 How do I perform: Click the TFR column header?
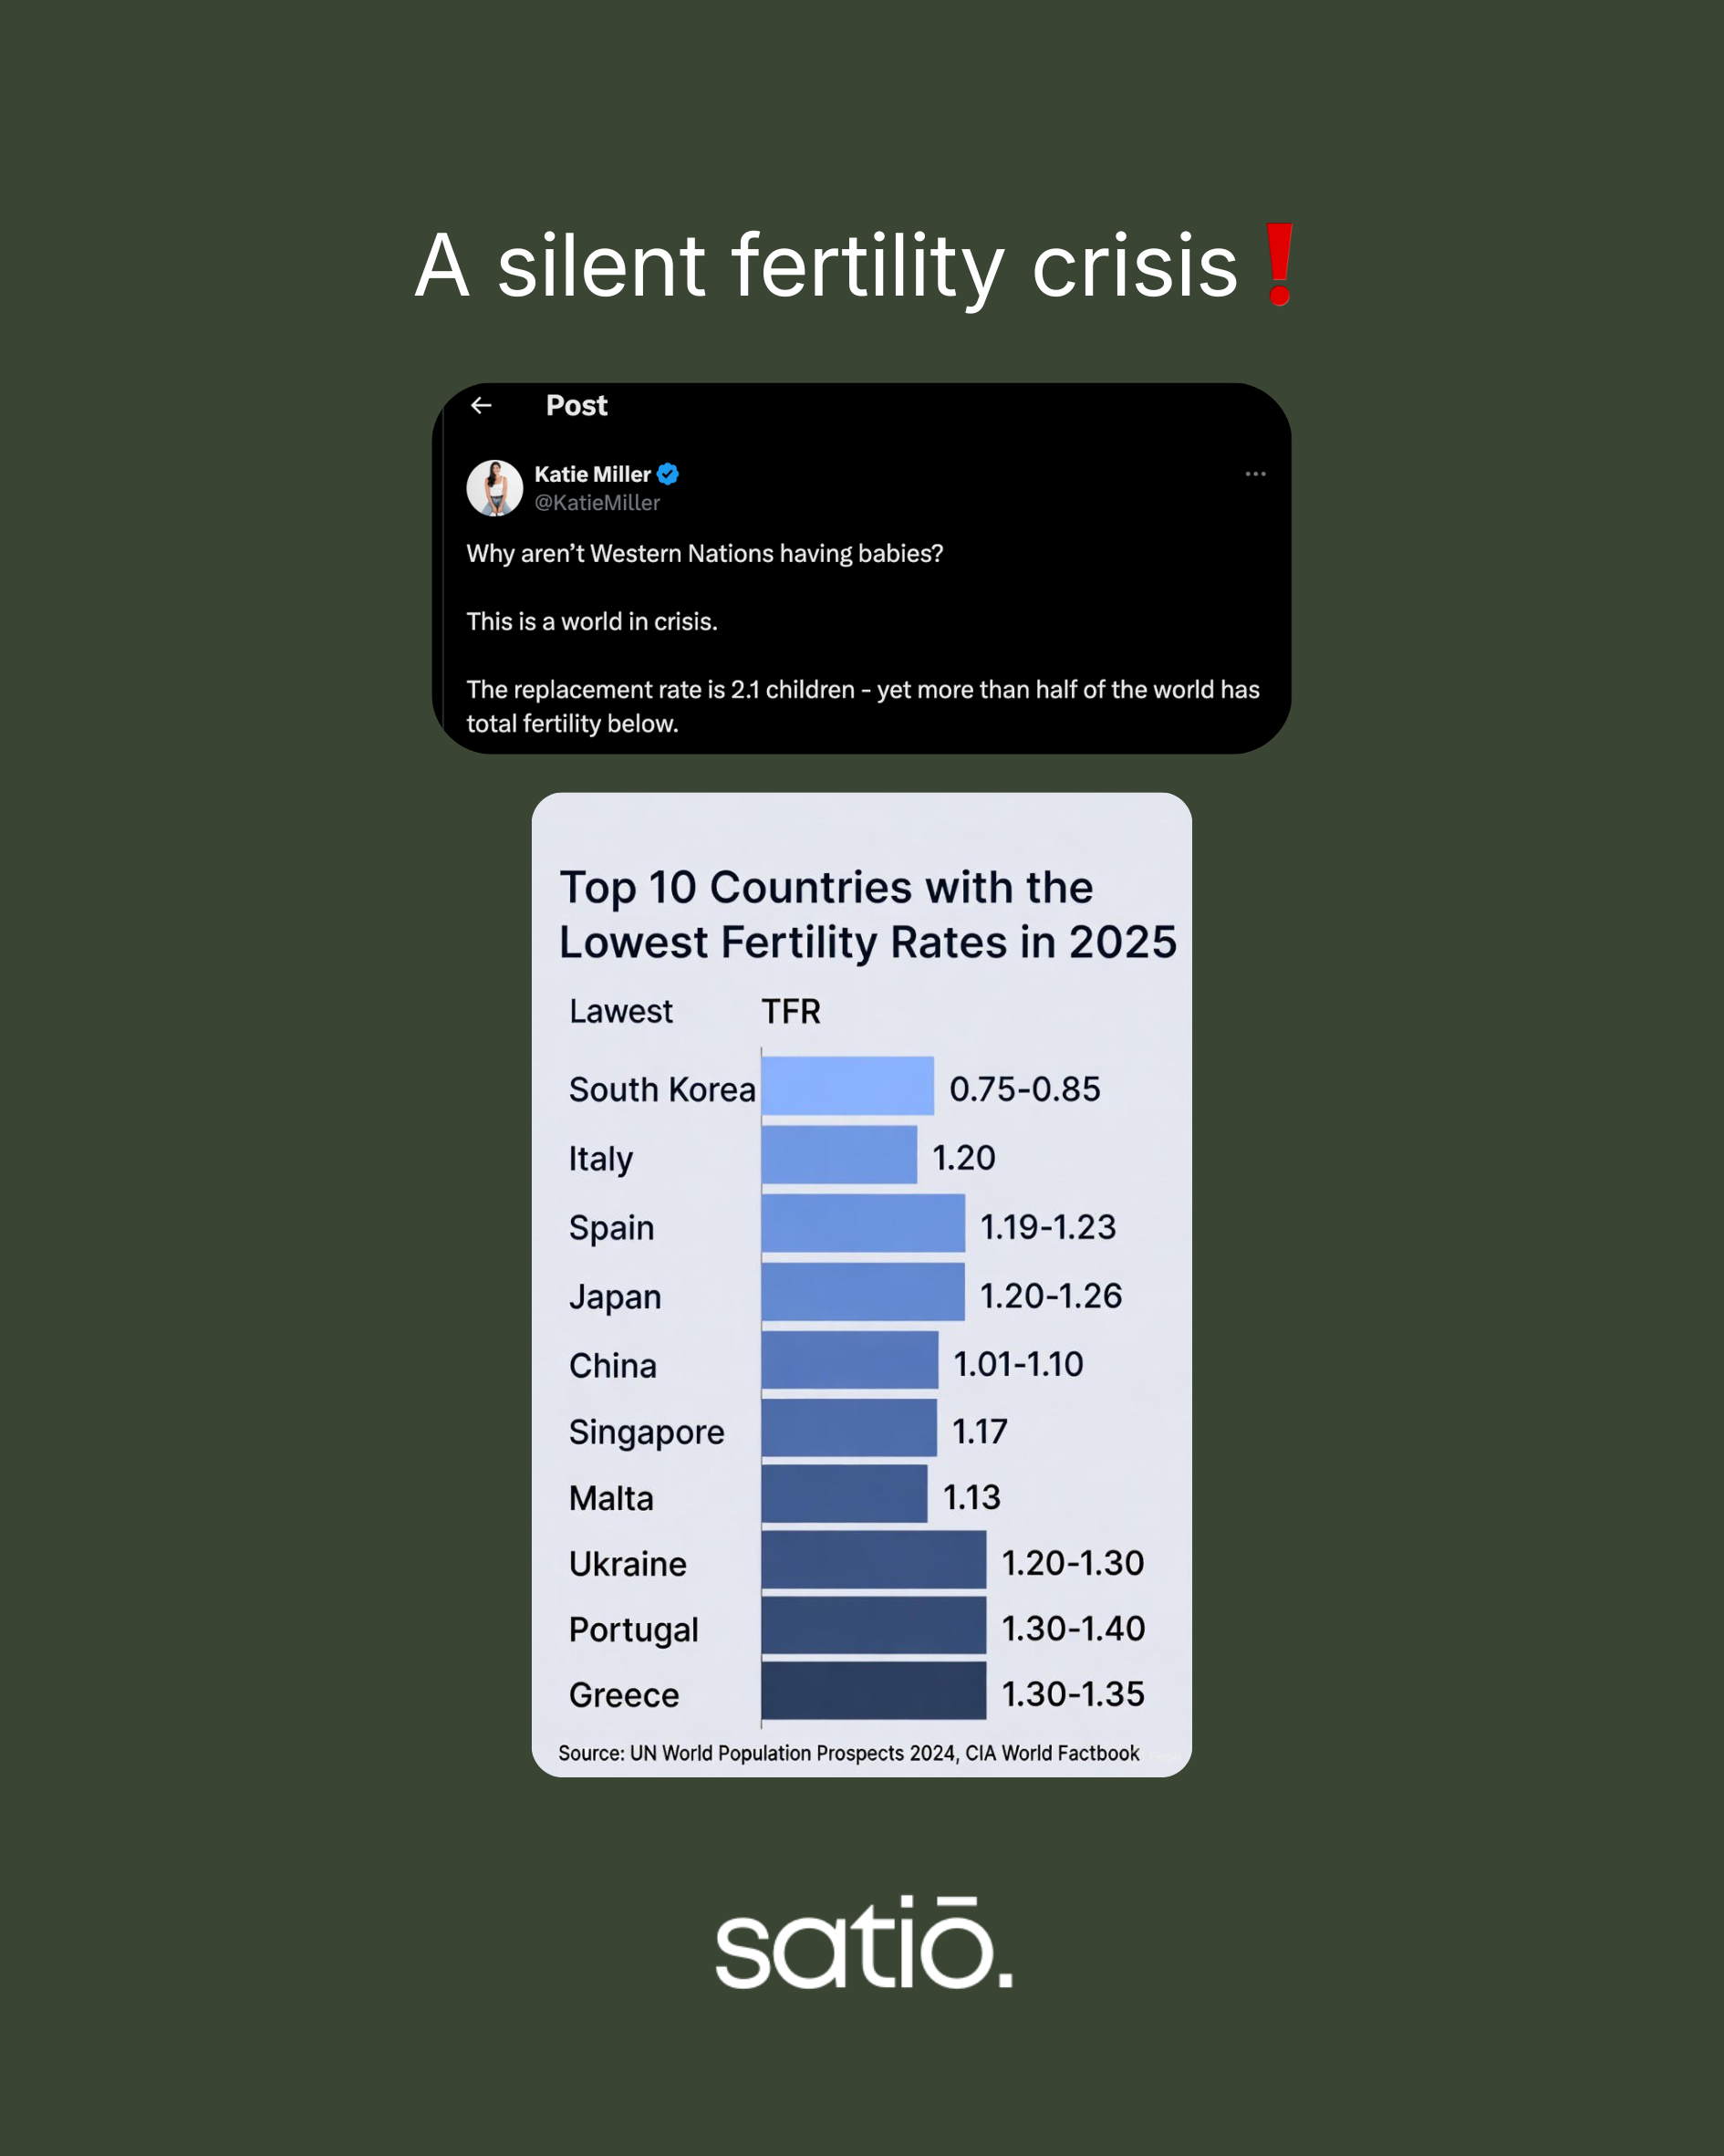791,1012
